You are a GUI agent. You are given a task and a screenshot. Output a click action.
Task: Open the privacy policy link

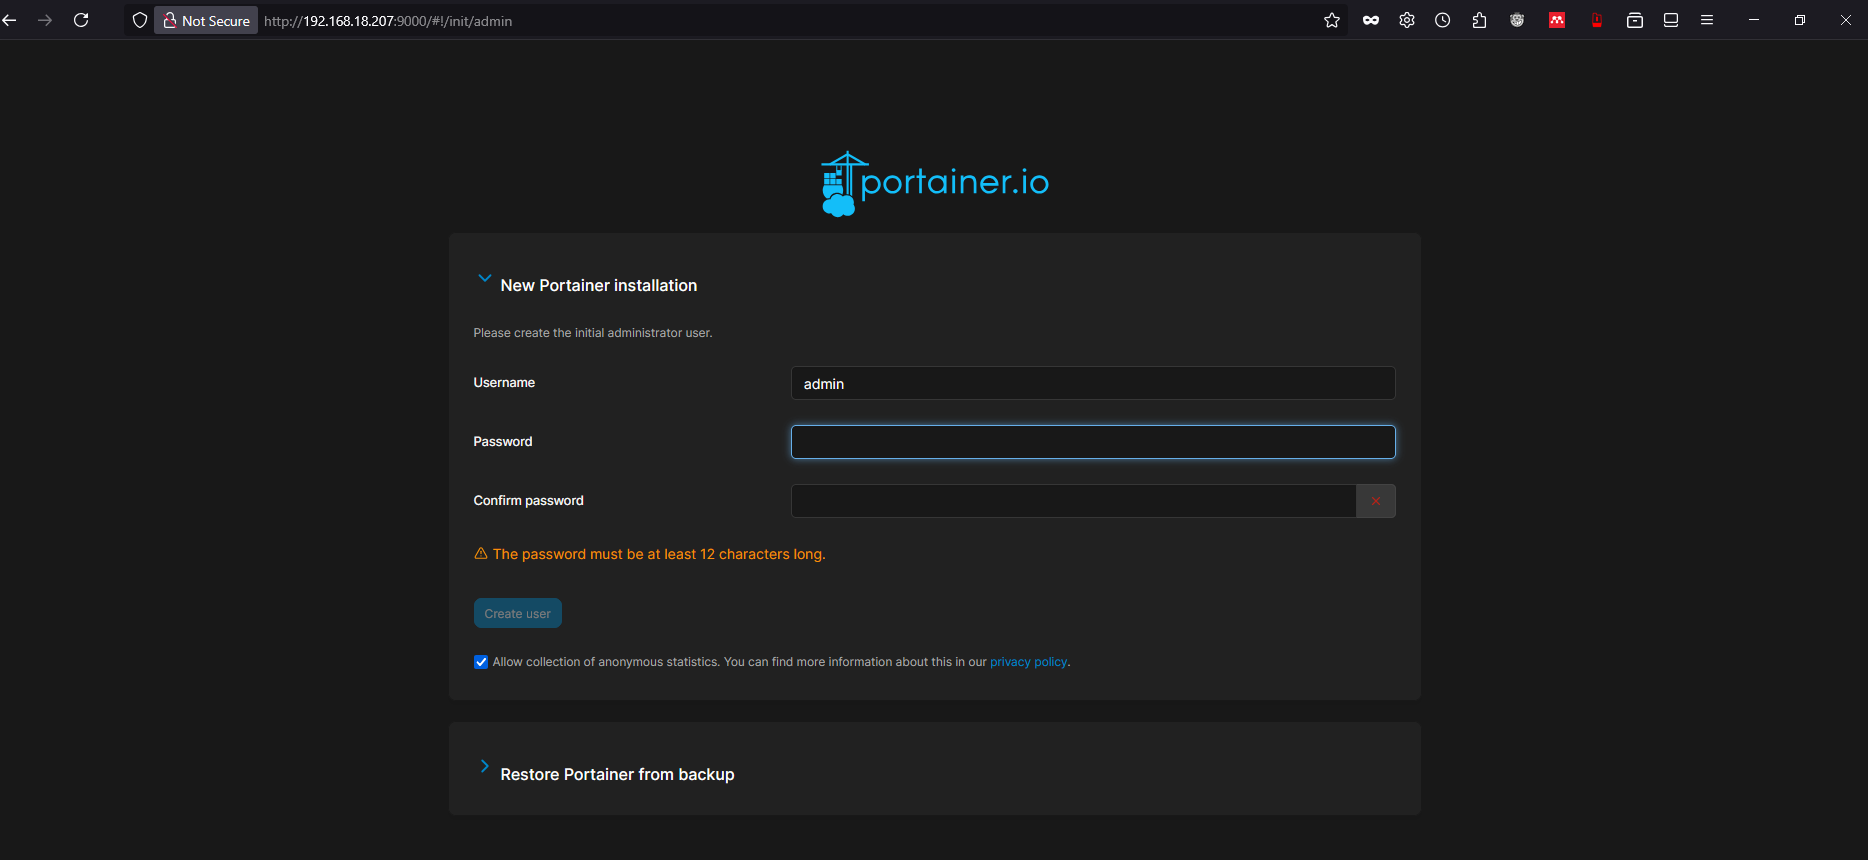tap(1028, 662)
